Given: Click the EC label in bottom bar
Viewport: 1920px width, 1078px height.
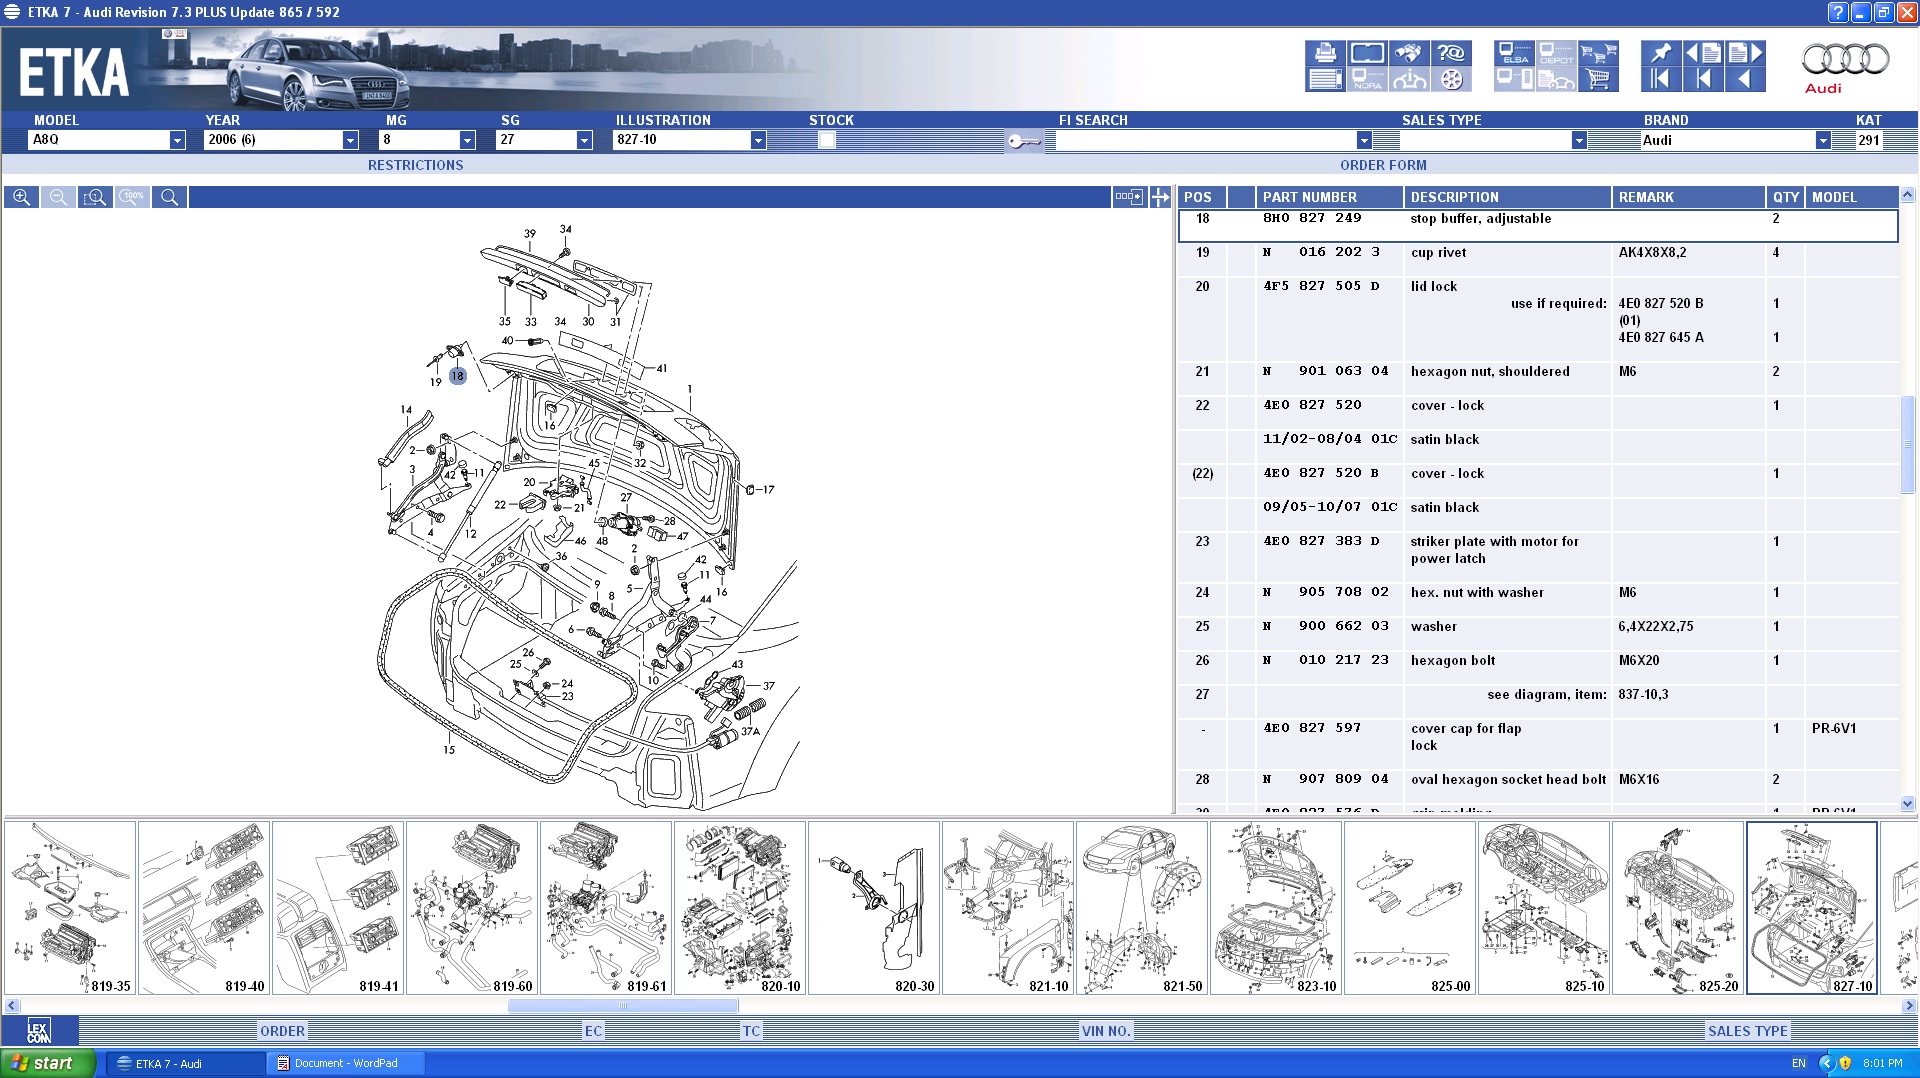Looking at the screenshot, I should click(x=593, y=1031).
